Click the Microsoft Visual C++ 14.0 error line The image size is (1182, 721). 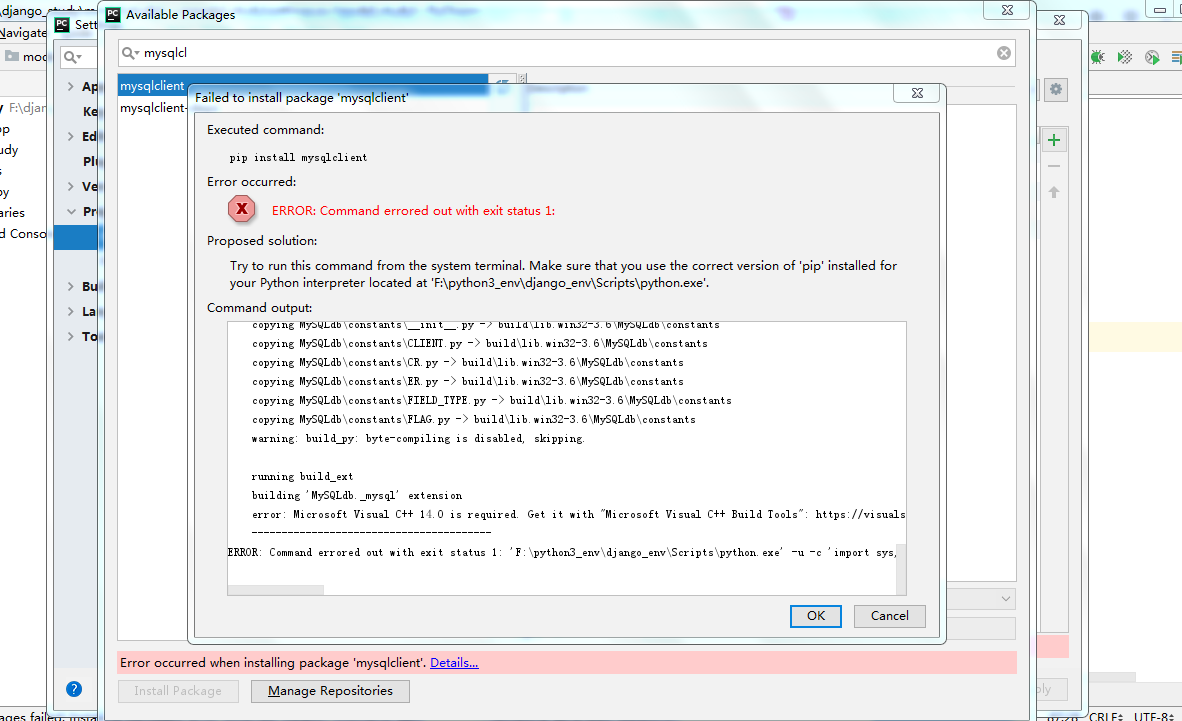click(578, 514)
